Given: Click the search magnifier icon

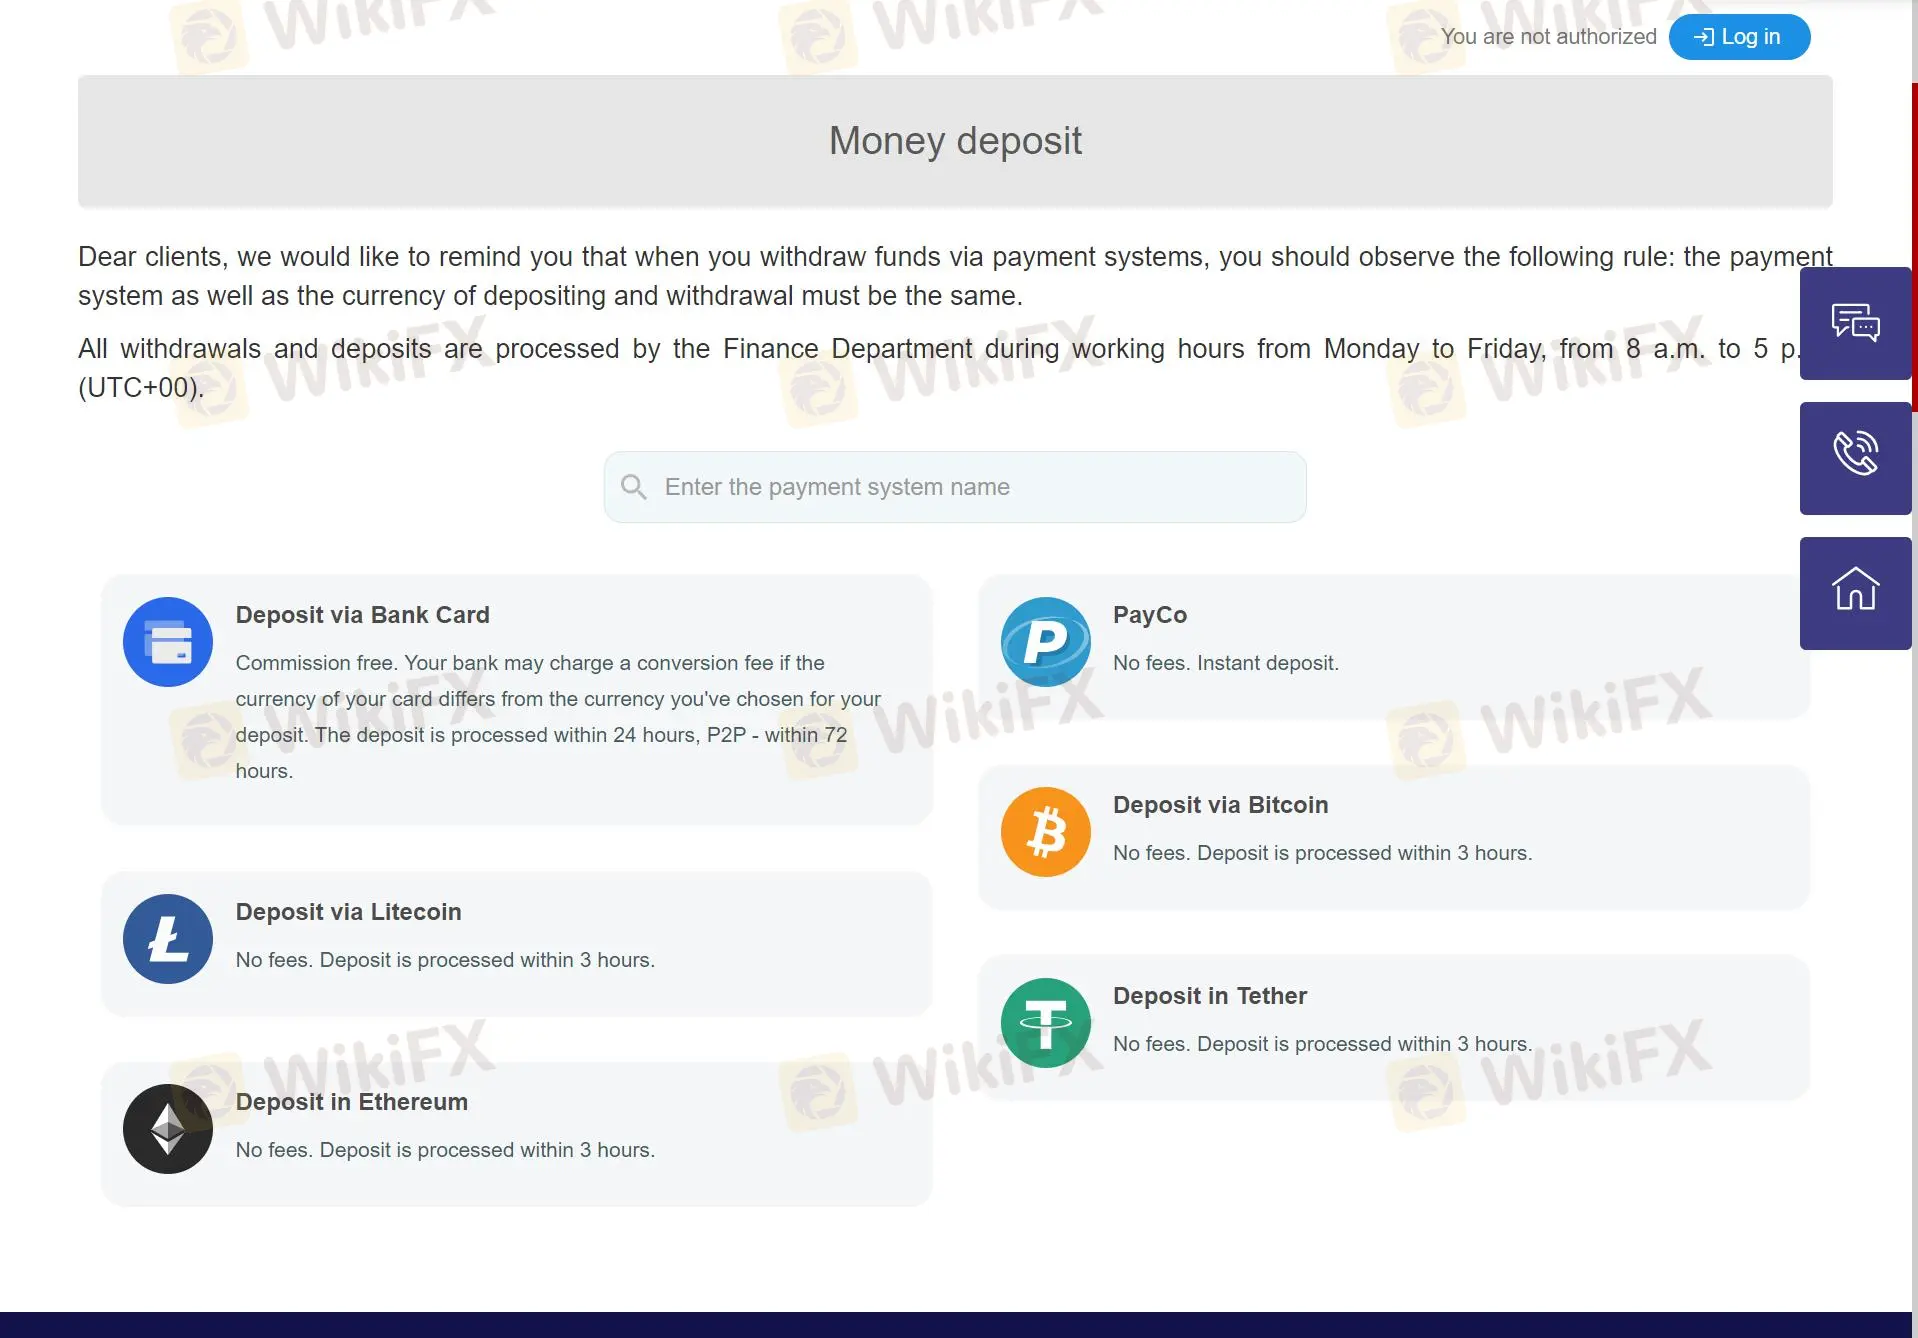Looking at the screenshot, I should click(635, 486).
